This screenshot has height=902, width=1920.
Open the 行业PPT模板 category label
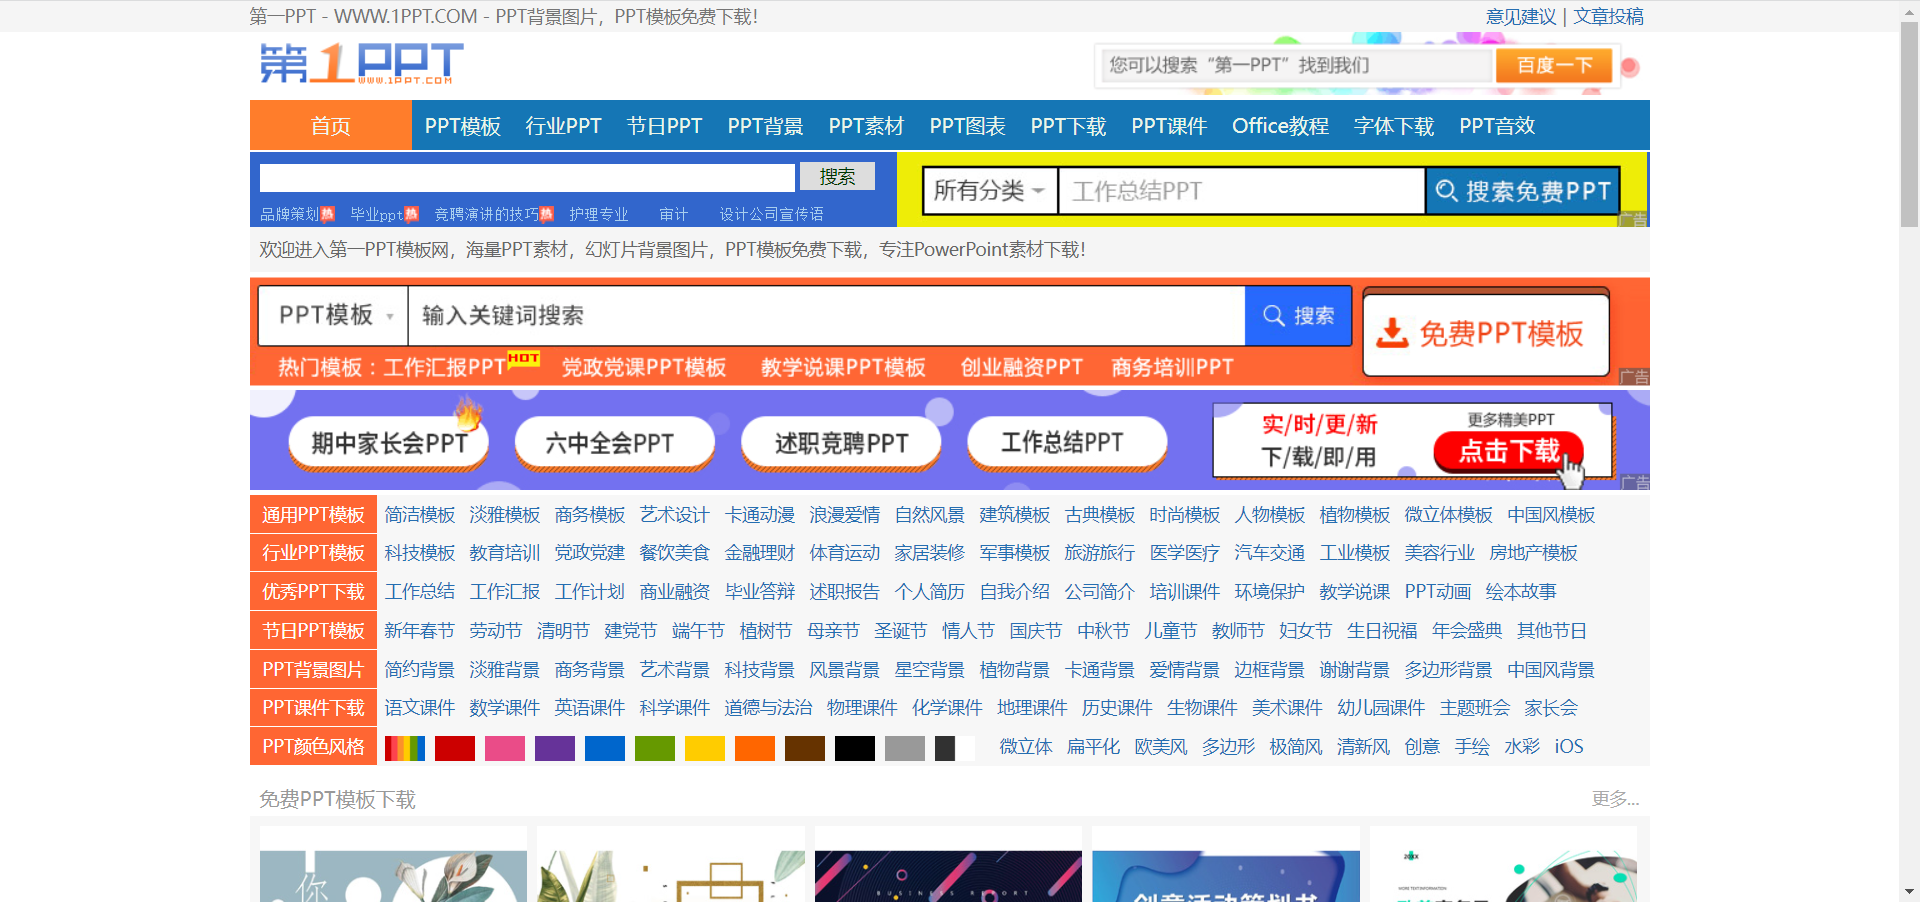313,553
